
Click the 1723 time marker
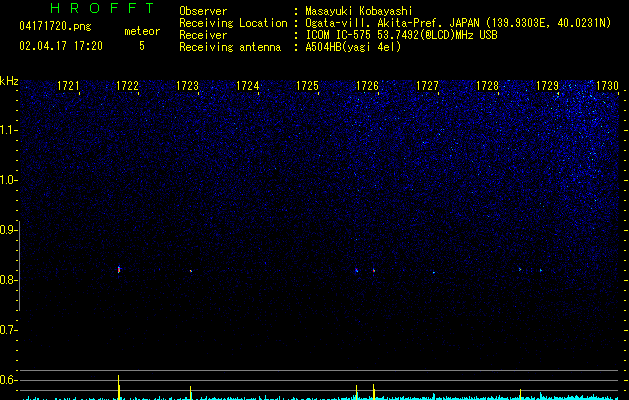pos(187,86)
